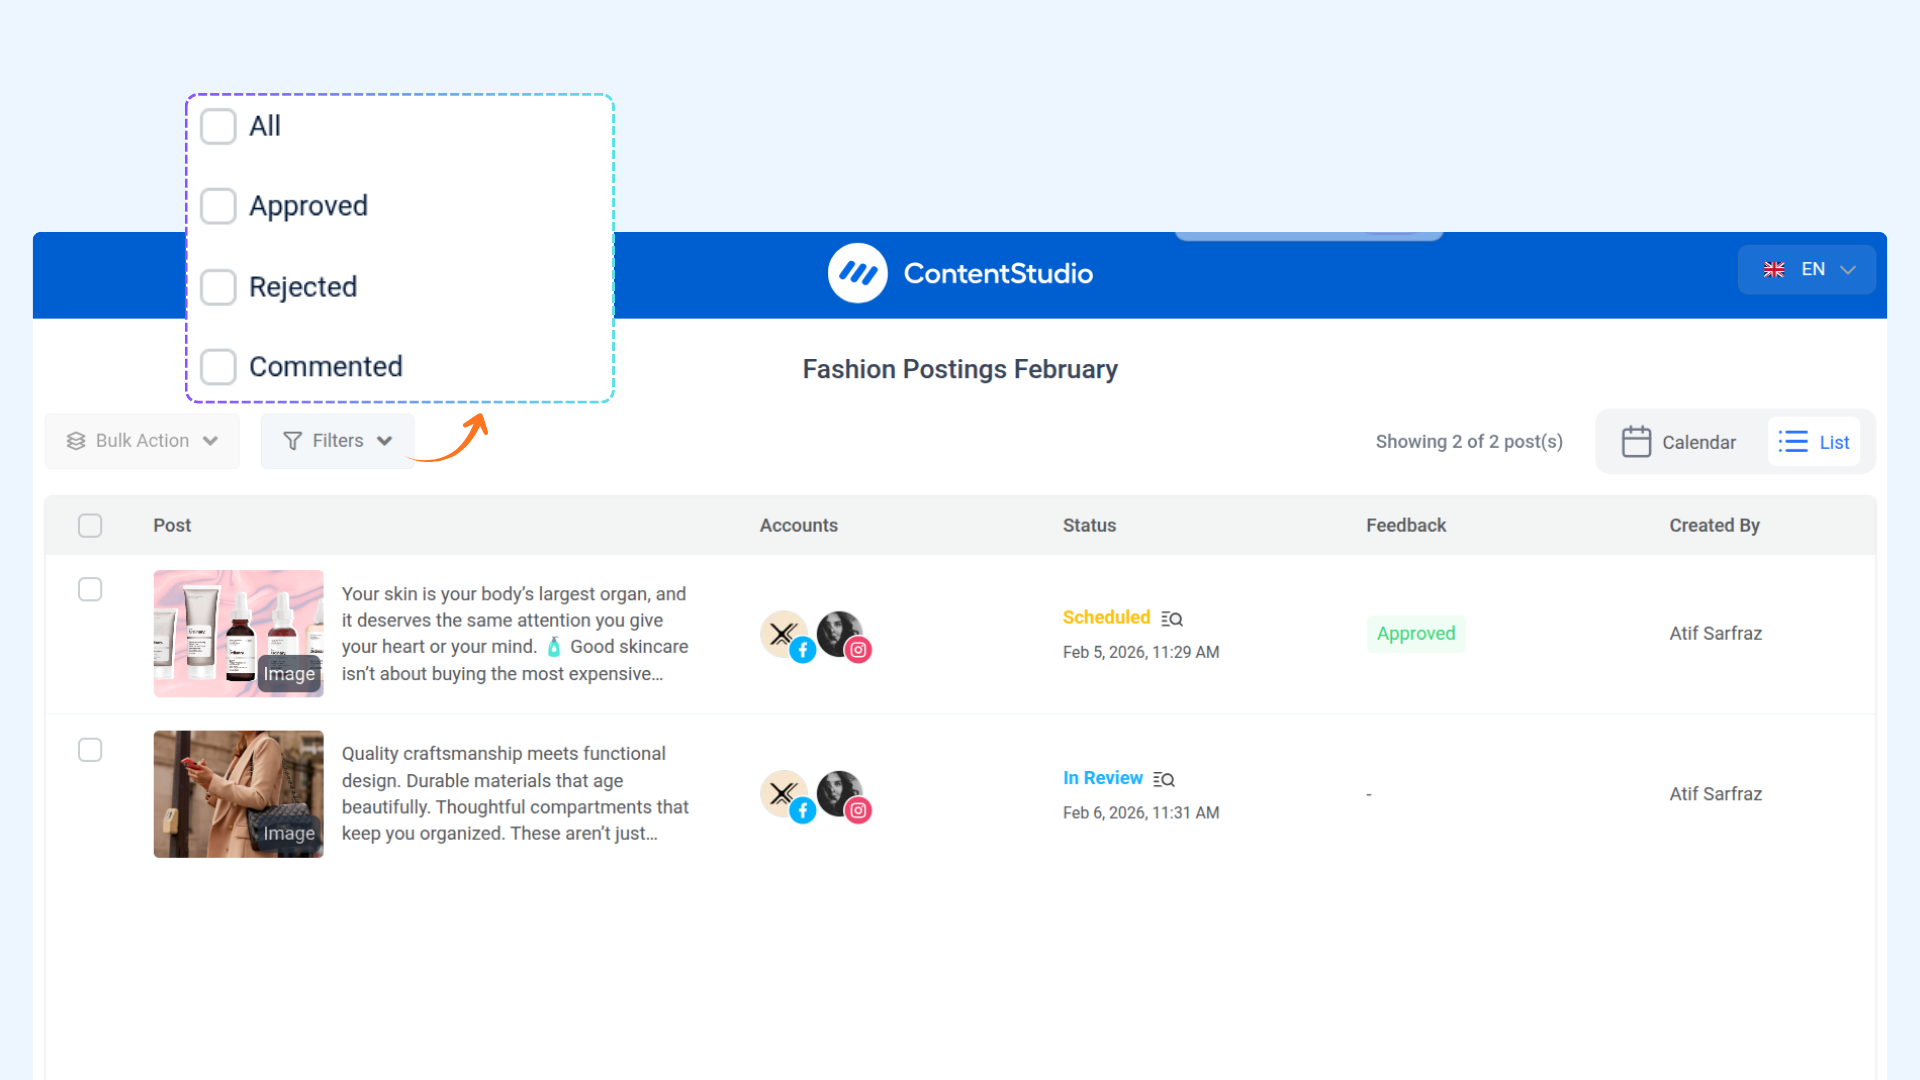This screenshot has height=1080, width=1920.
Task: Tick the Rejected filter option
Action: pos(218,287)
